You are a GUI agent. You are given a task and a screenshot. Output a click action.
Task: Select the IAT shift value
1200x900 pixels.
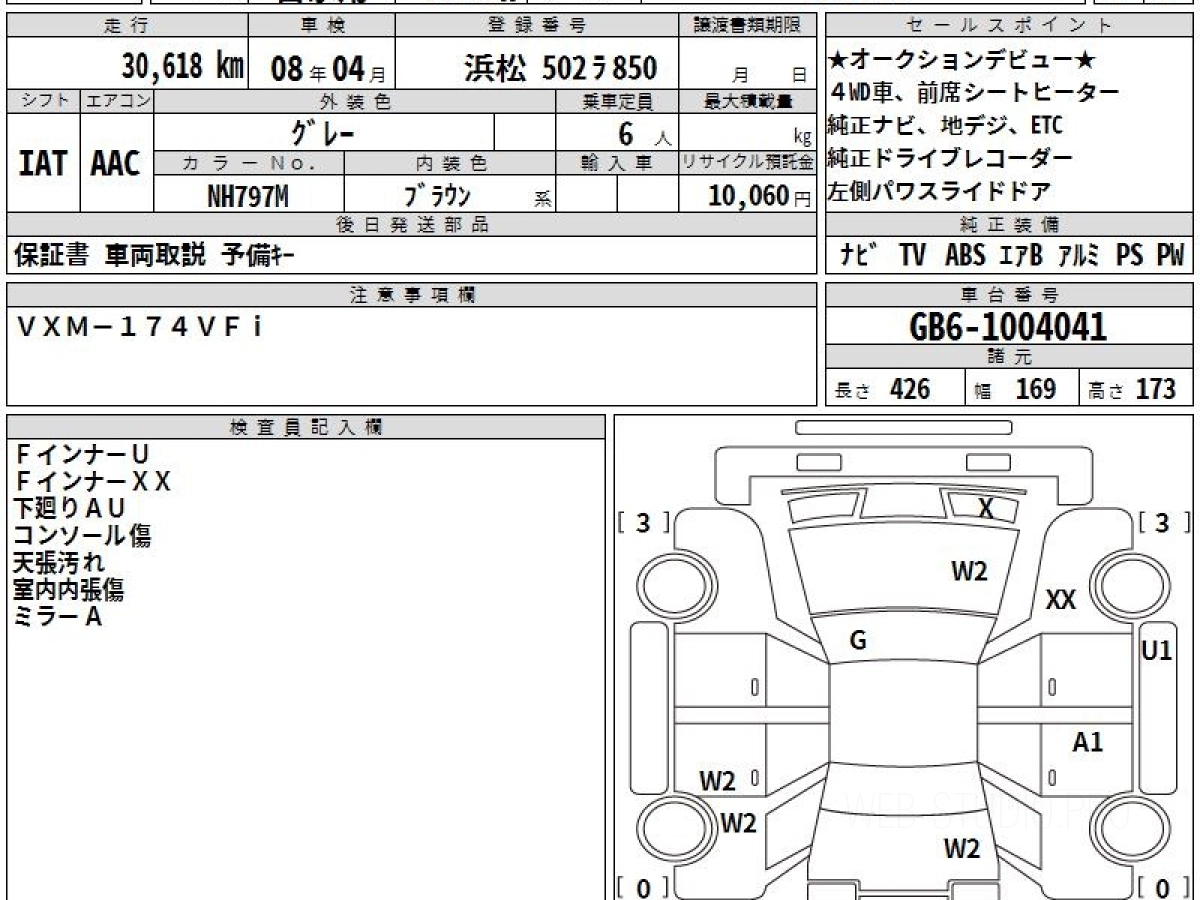[x=43, y=164]
